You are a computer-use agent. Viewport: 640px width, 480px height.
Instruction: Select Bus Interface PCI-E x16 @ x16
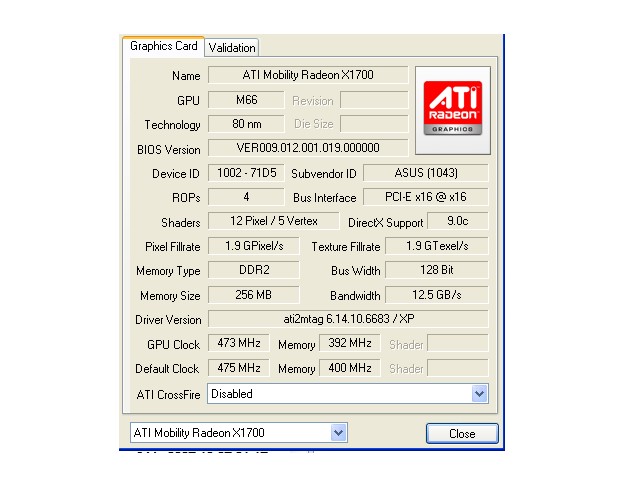coord(426,197)
